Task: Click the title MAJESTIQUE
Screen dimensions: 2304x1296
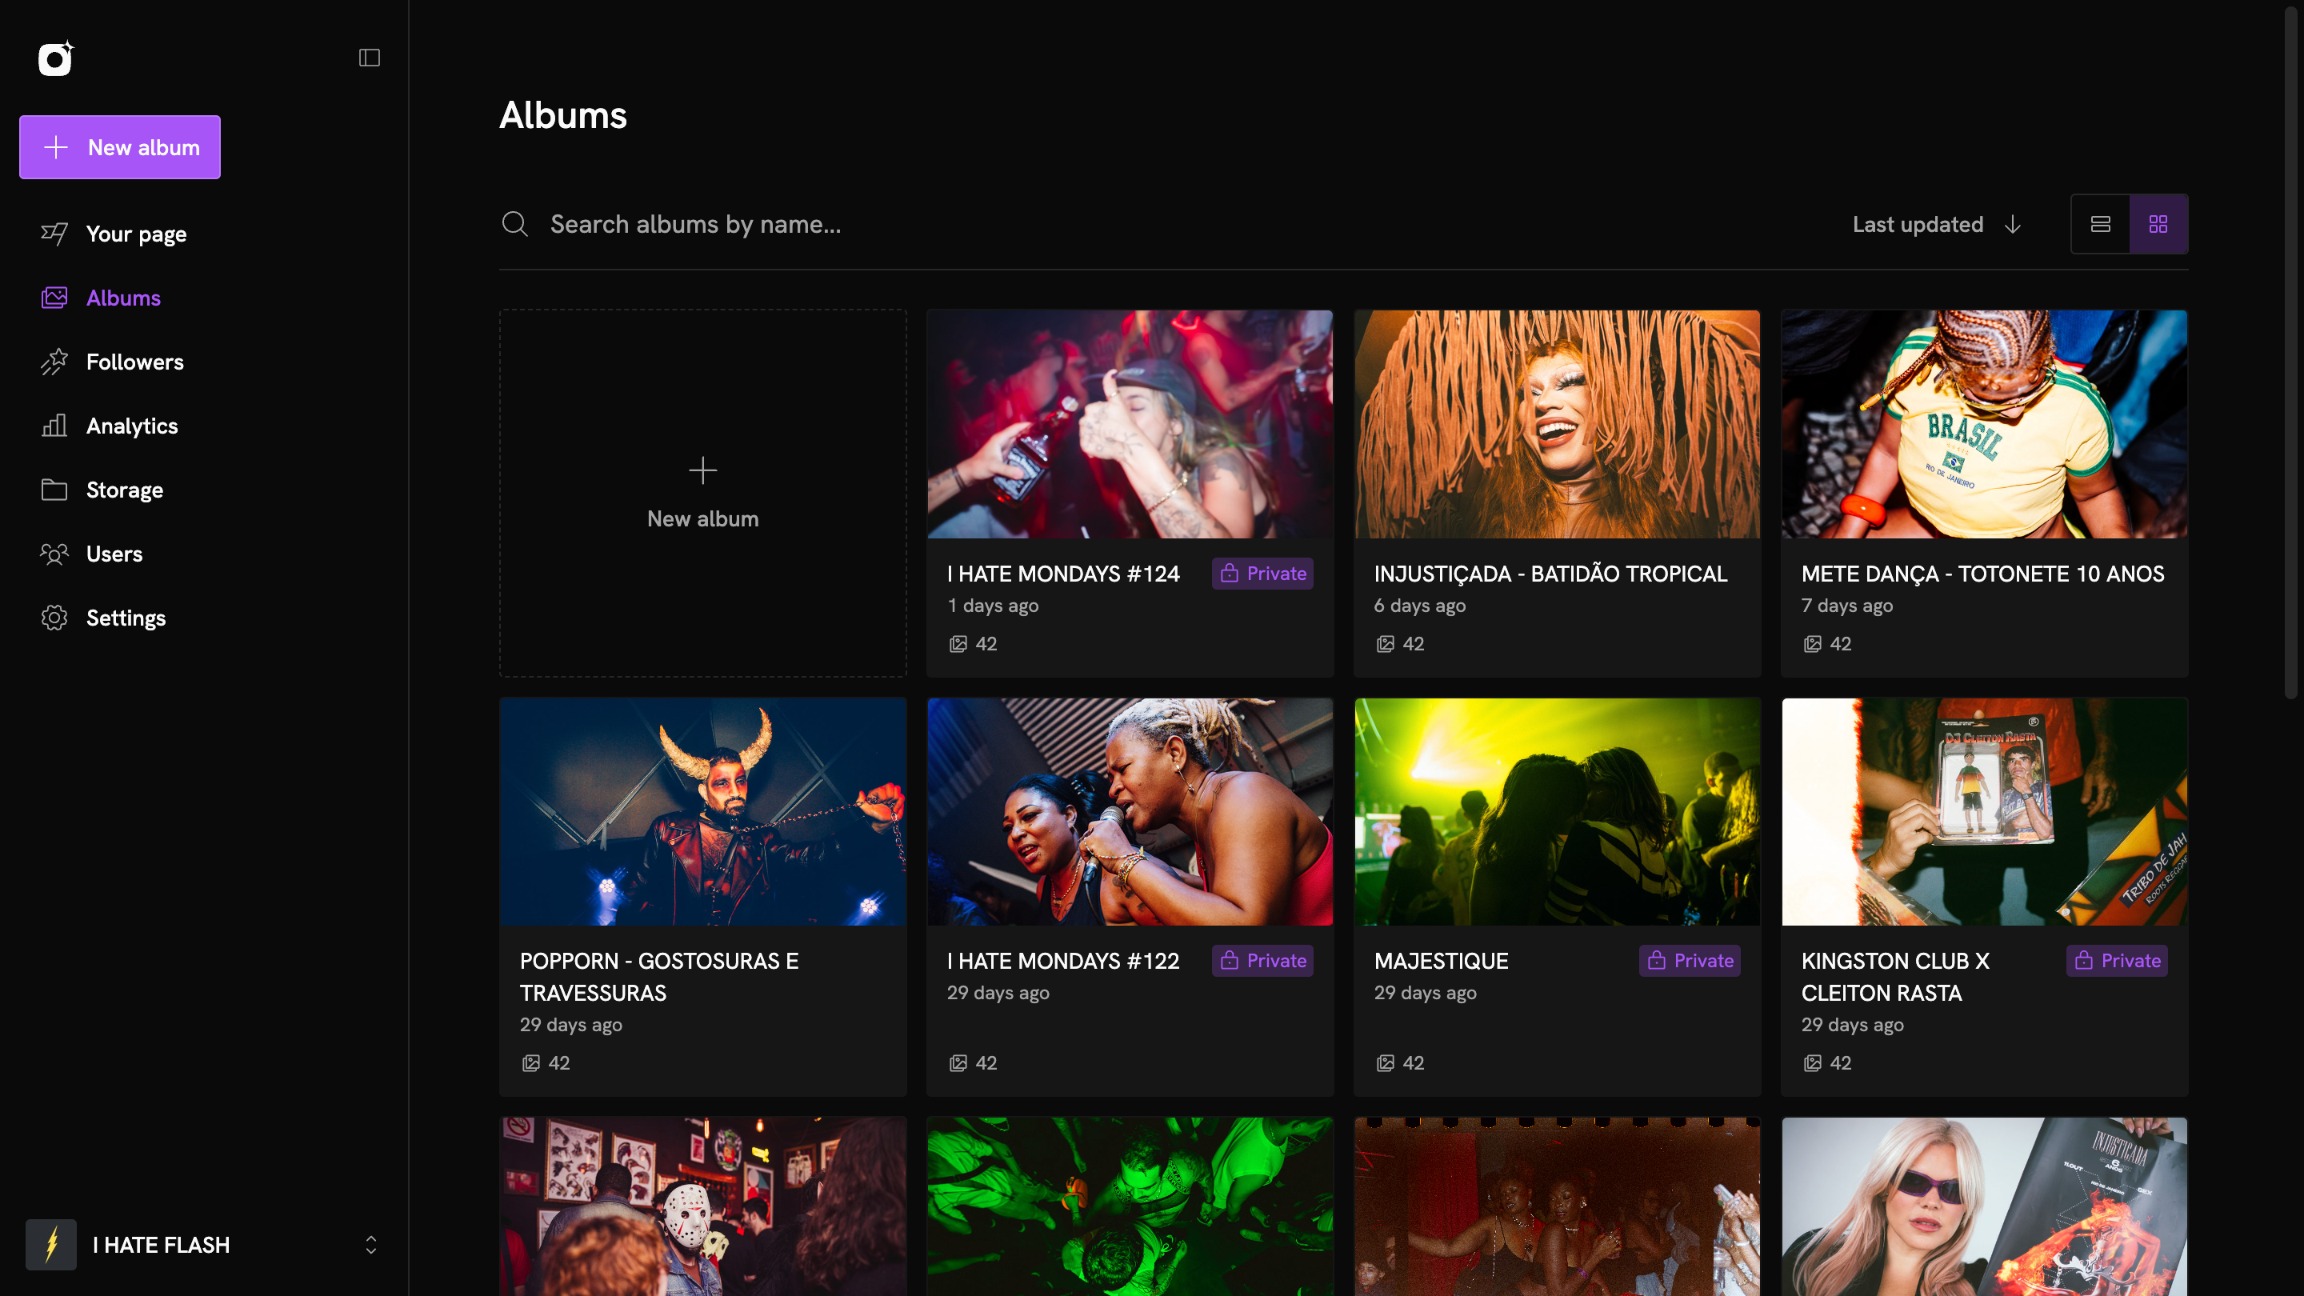Action: click(1441, 961)
